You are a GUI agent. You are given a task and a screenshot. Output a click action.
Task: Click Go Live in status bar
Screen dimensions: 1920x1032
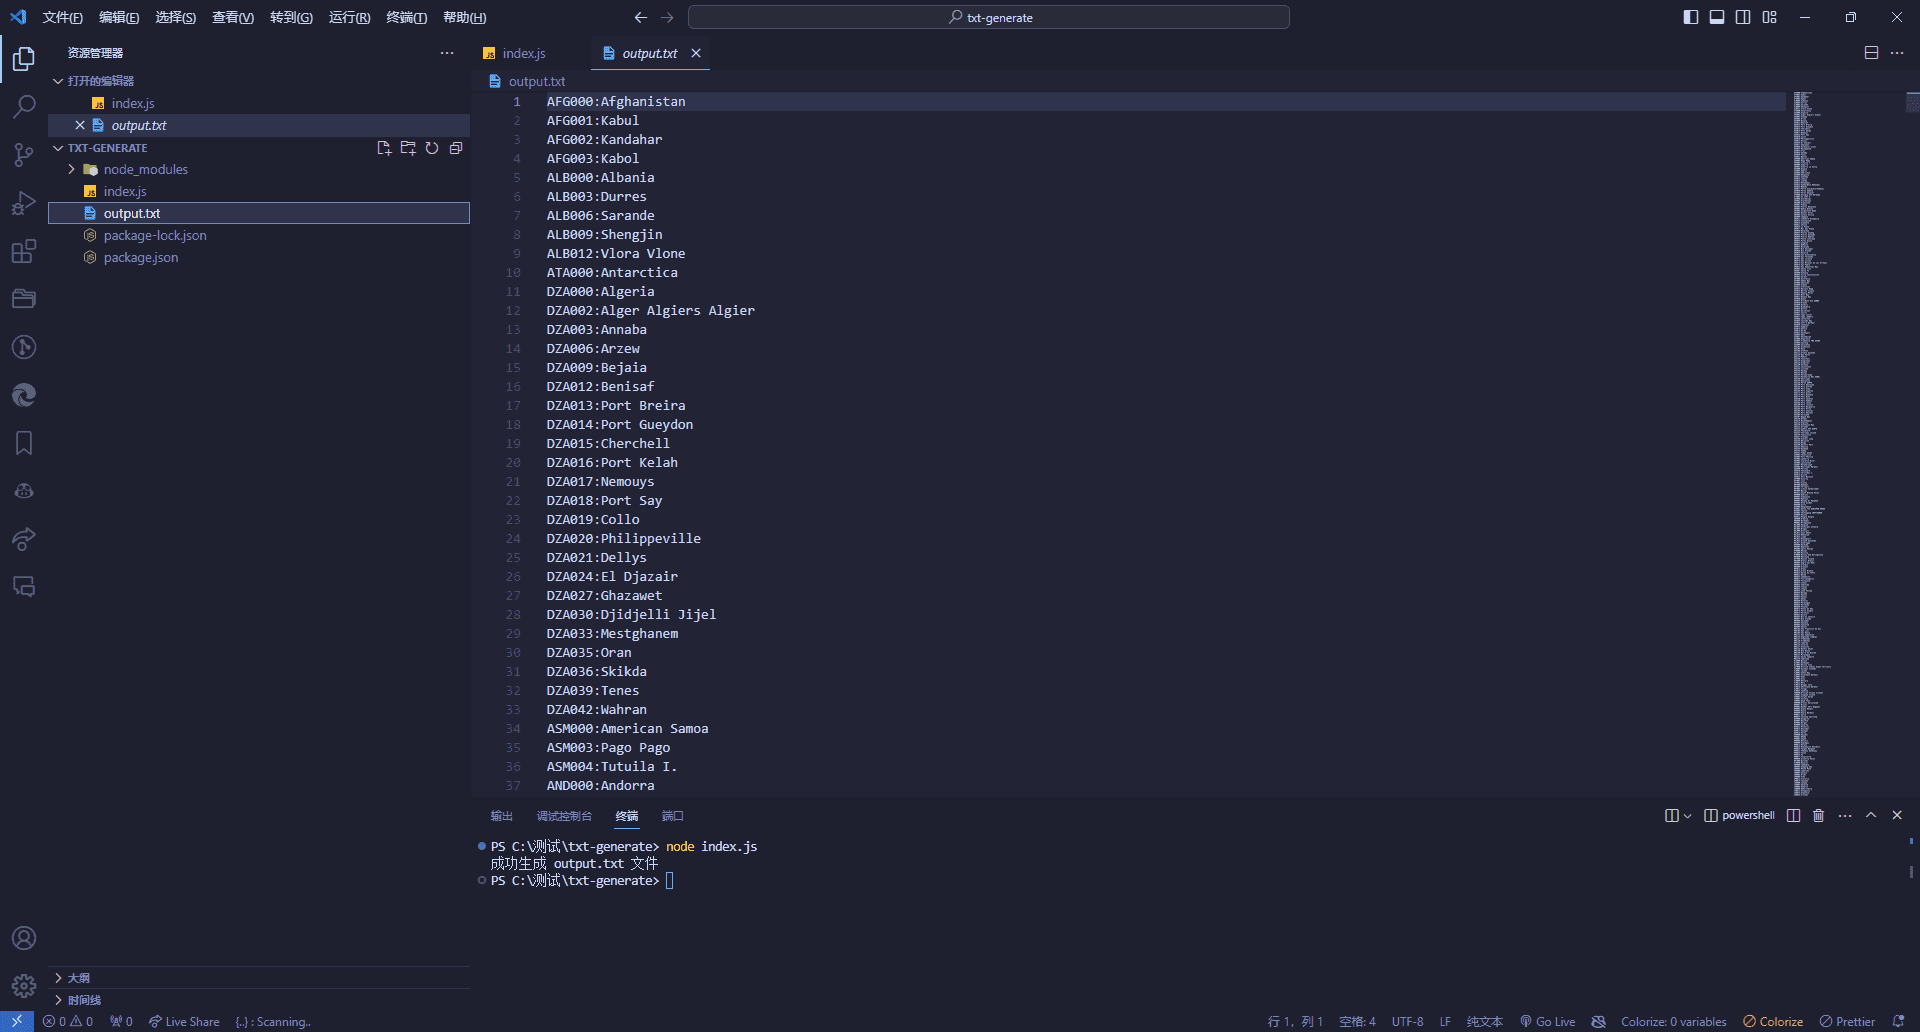pos(1547,1022)
